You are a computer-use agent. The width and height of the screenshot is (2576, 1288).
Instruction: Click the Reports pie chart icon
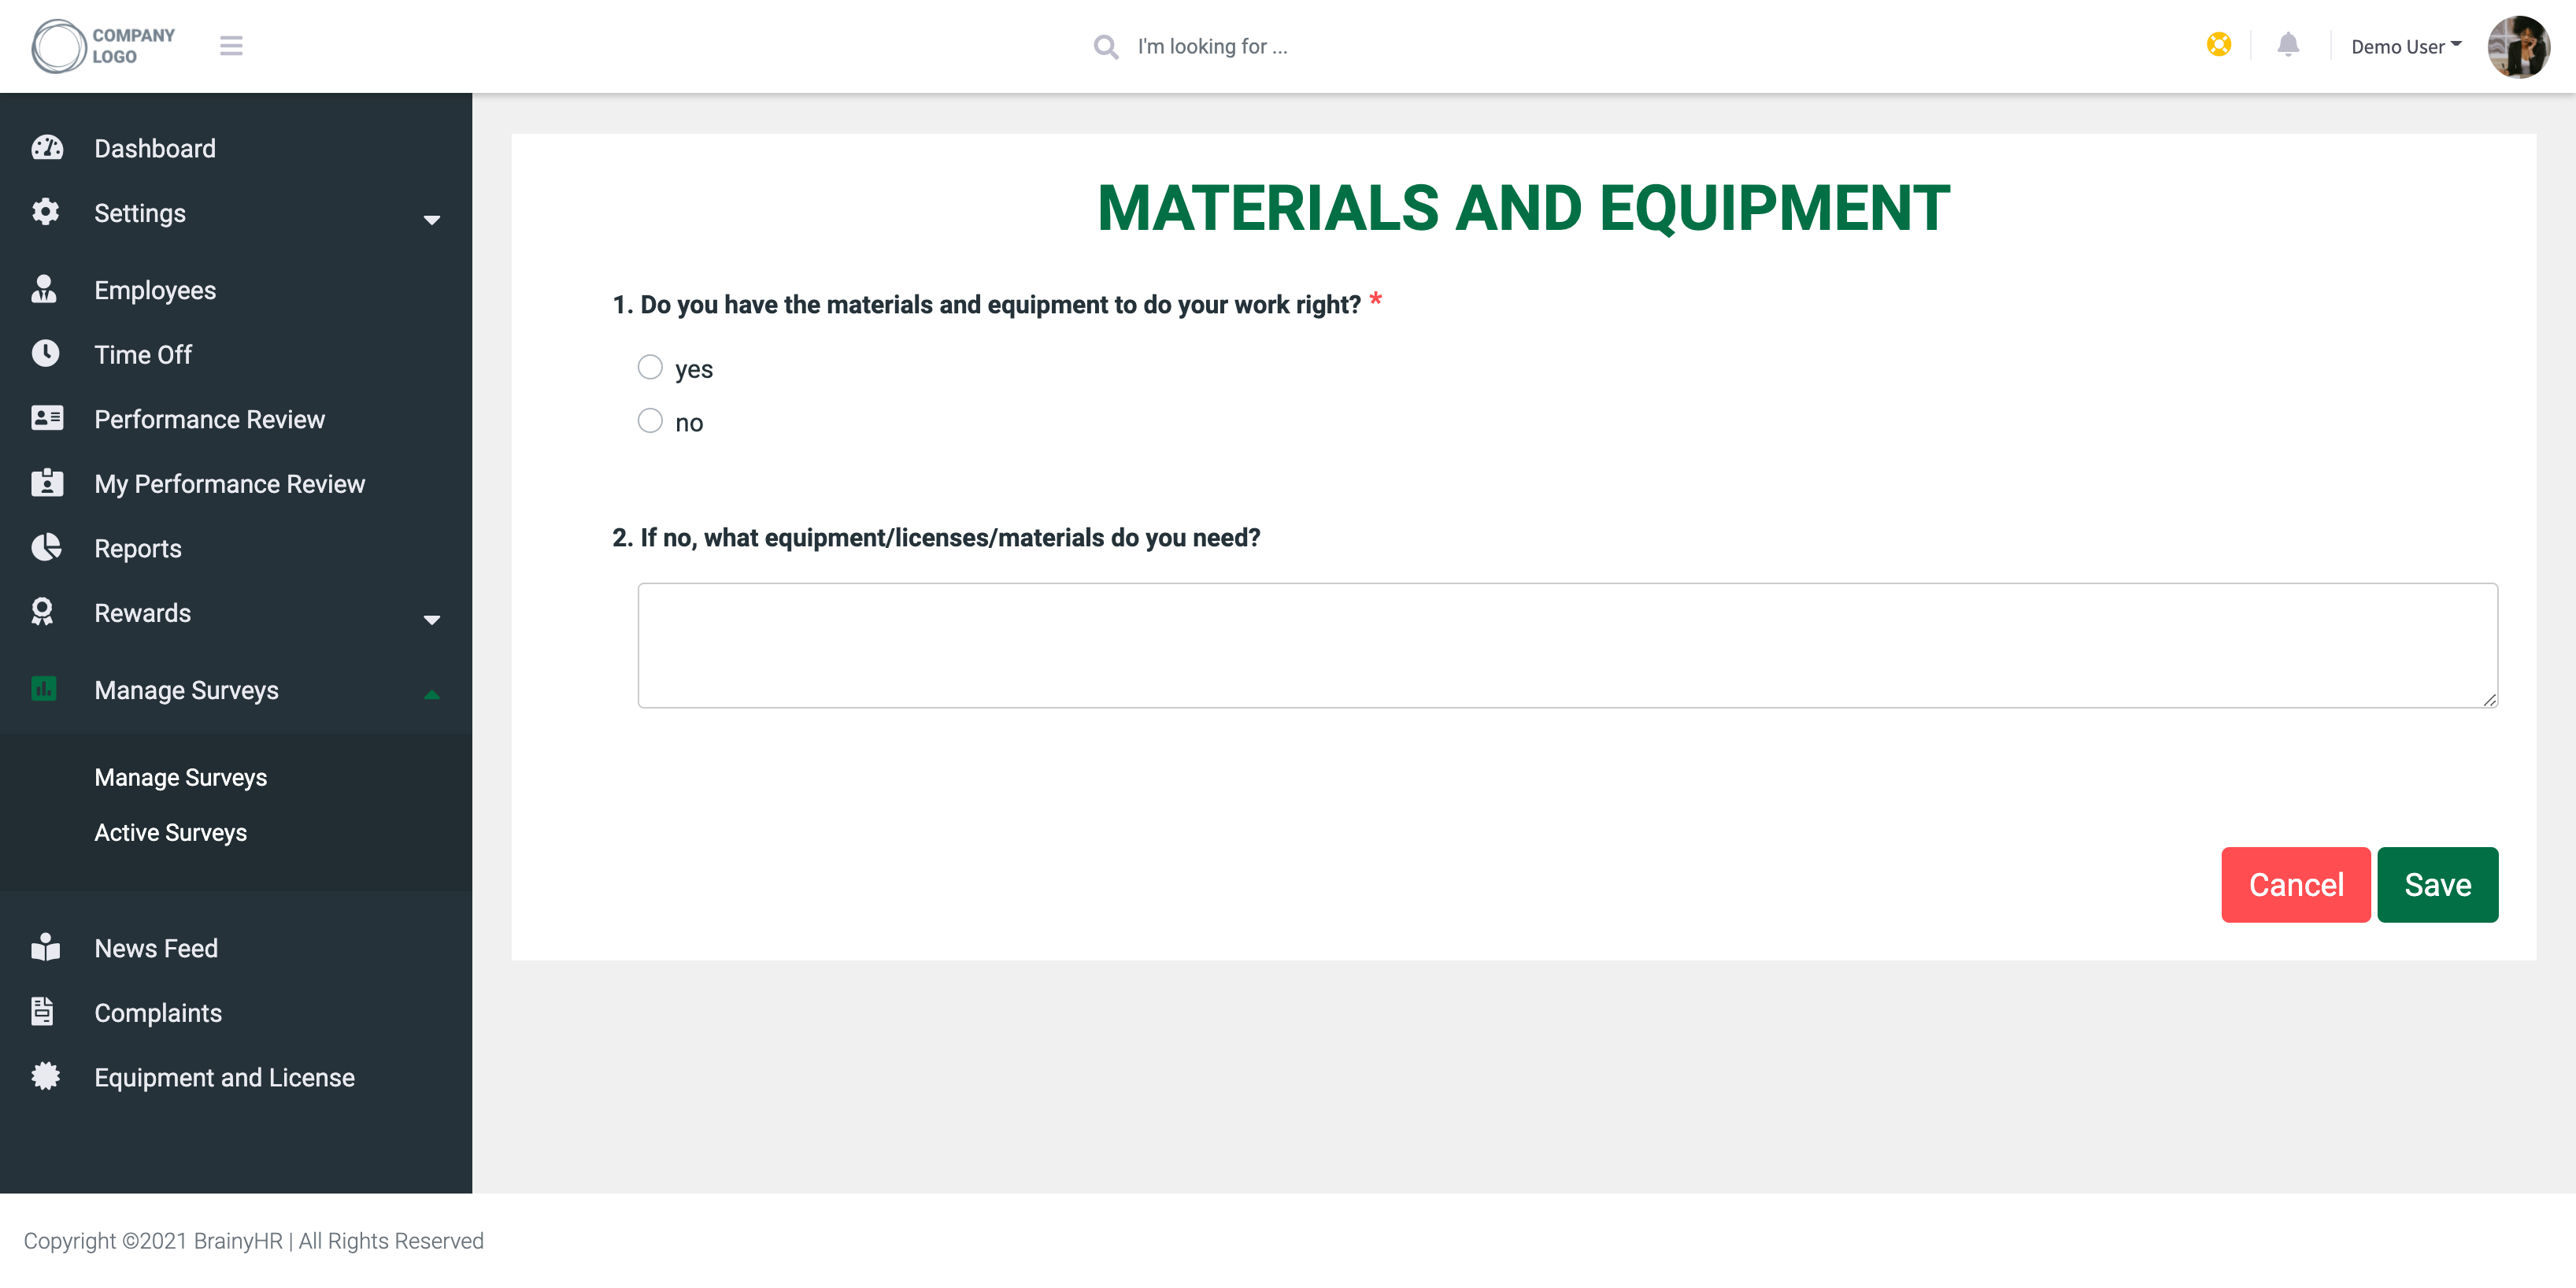click(x=47, y=547)
